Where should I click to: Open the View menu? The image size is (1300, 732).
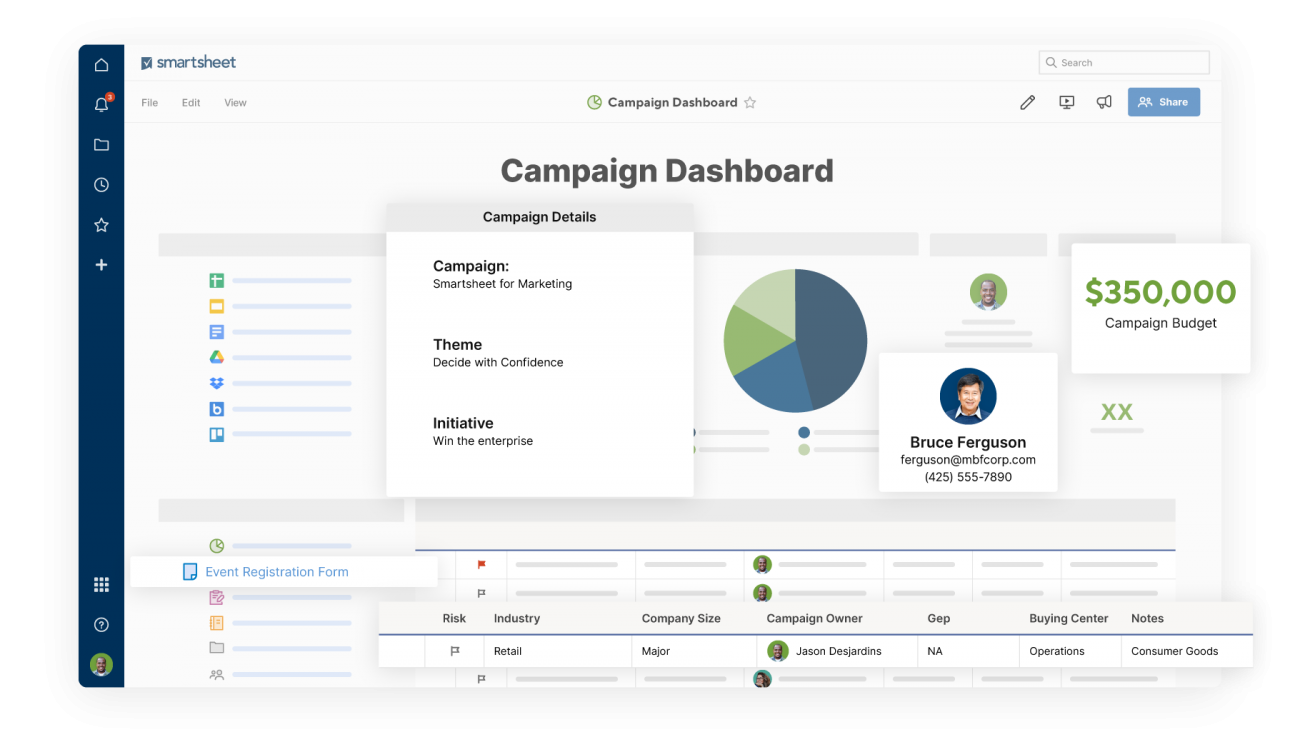(235, 102)
